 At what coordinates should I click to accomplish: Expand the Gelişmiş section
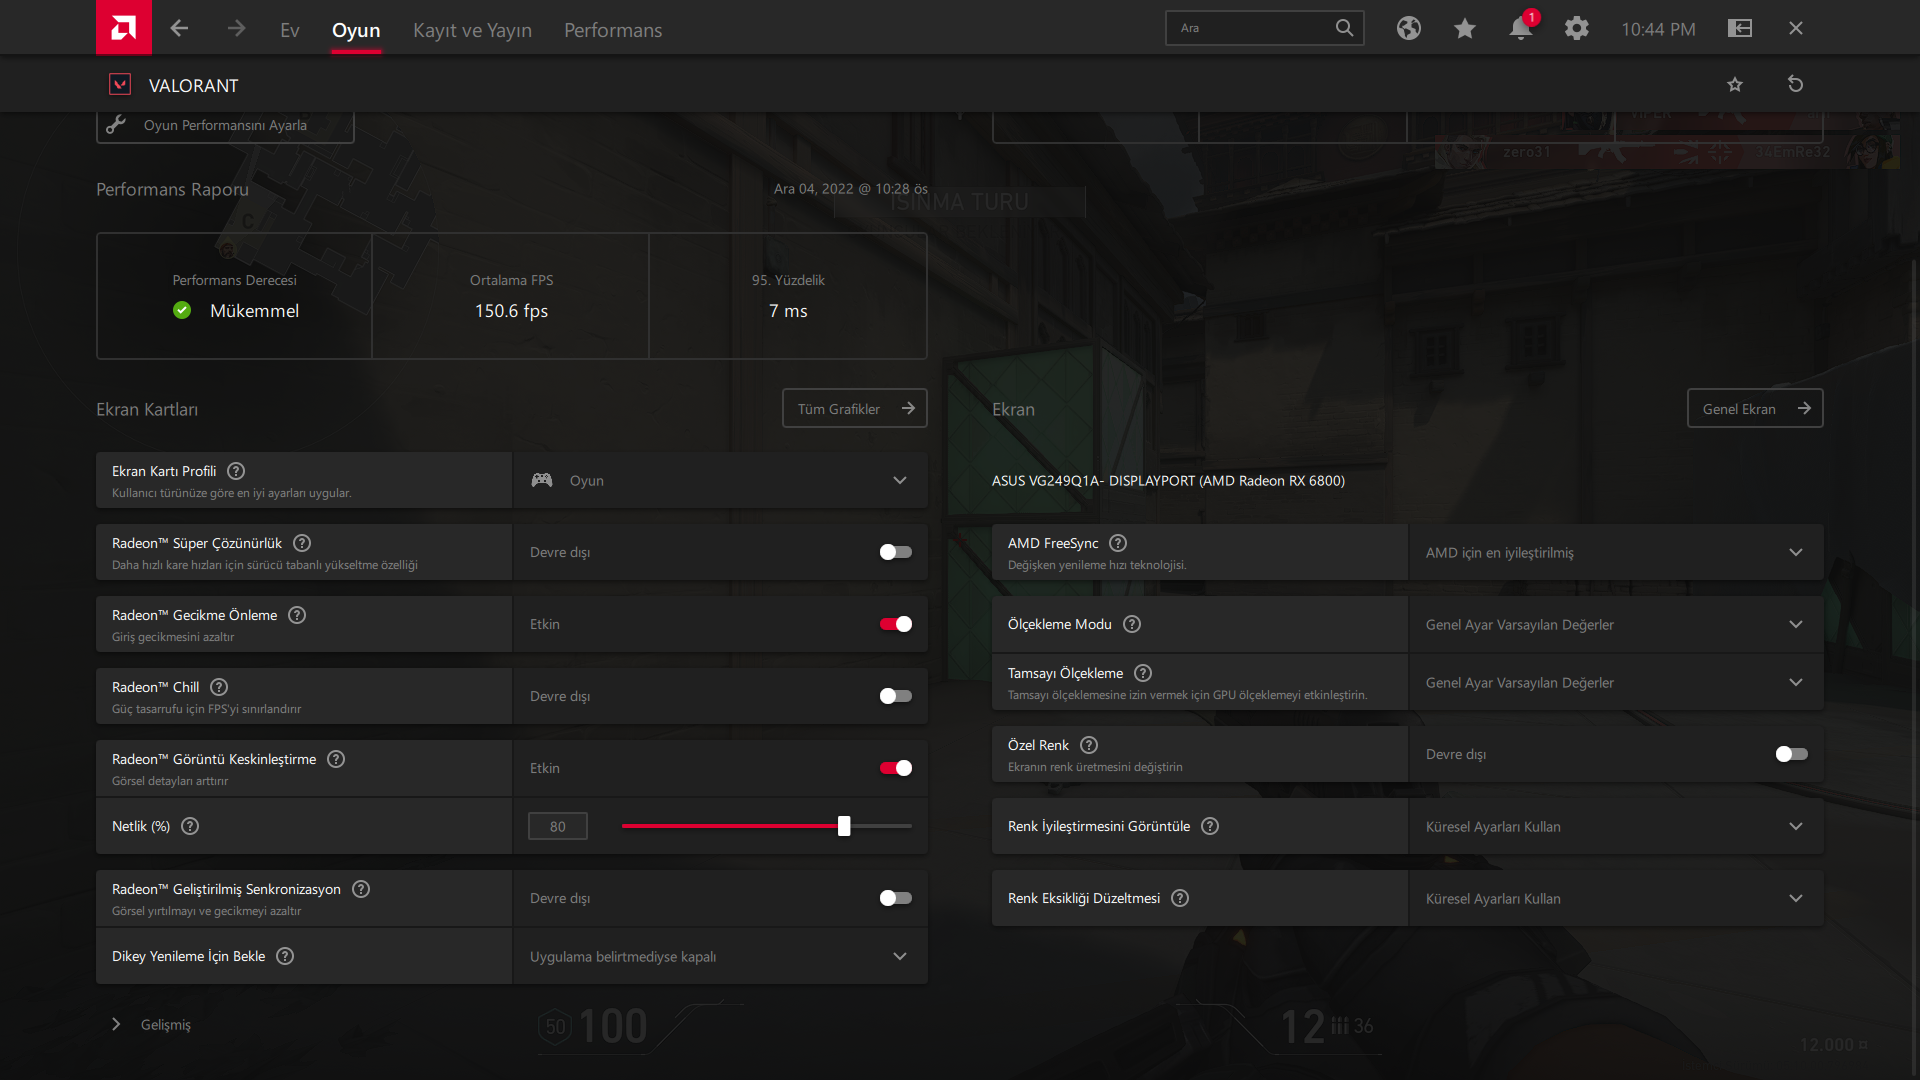click(x=153, y=1024)
